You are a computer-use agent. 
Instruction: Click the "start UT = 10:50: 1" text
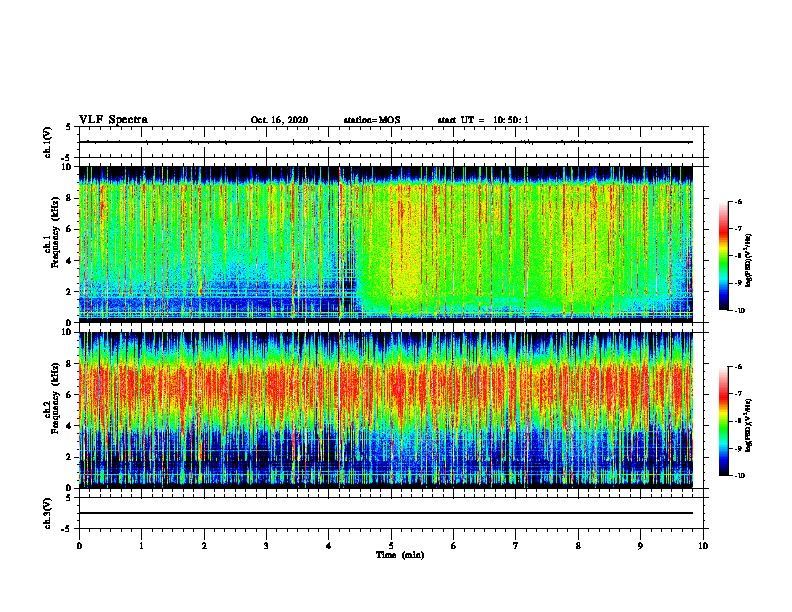483,120
